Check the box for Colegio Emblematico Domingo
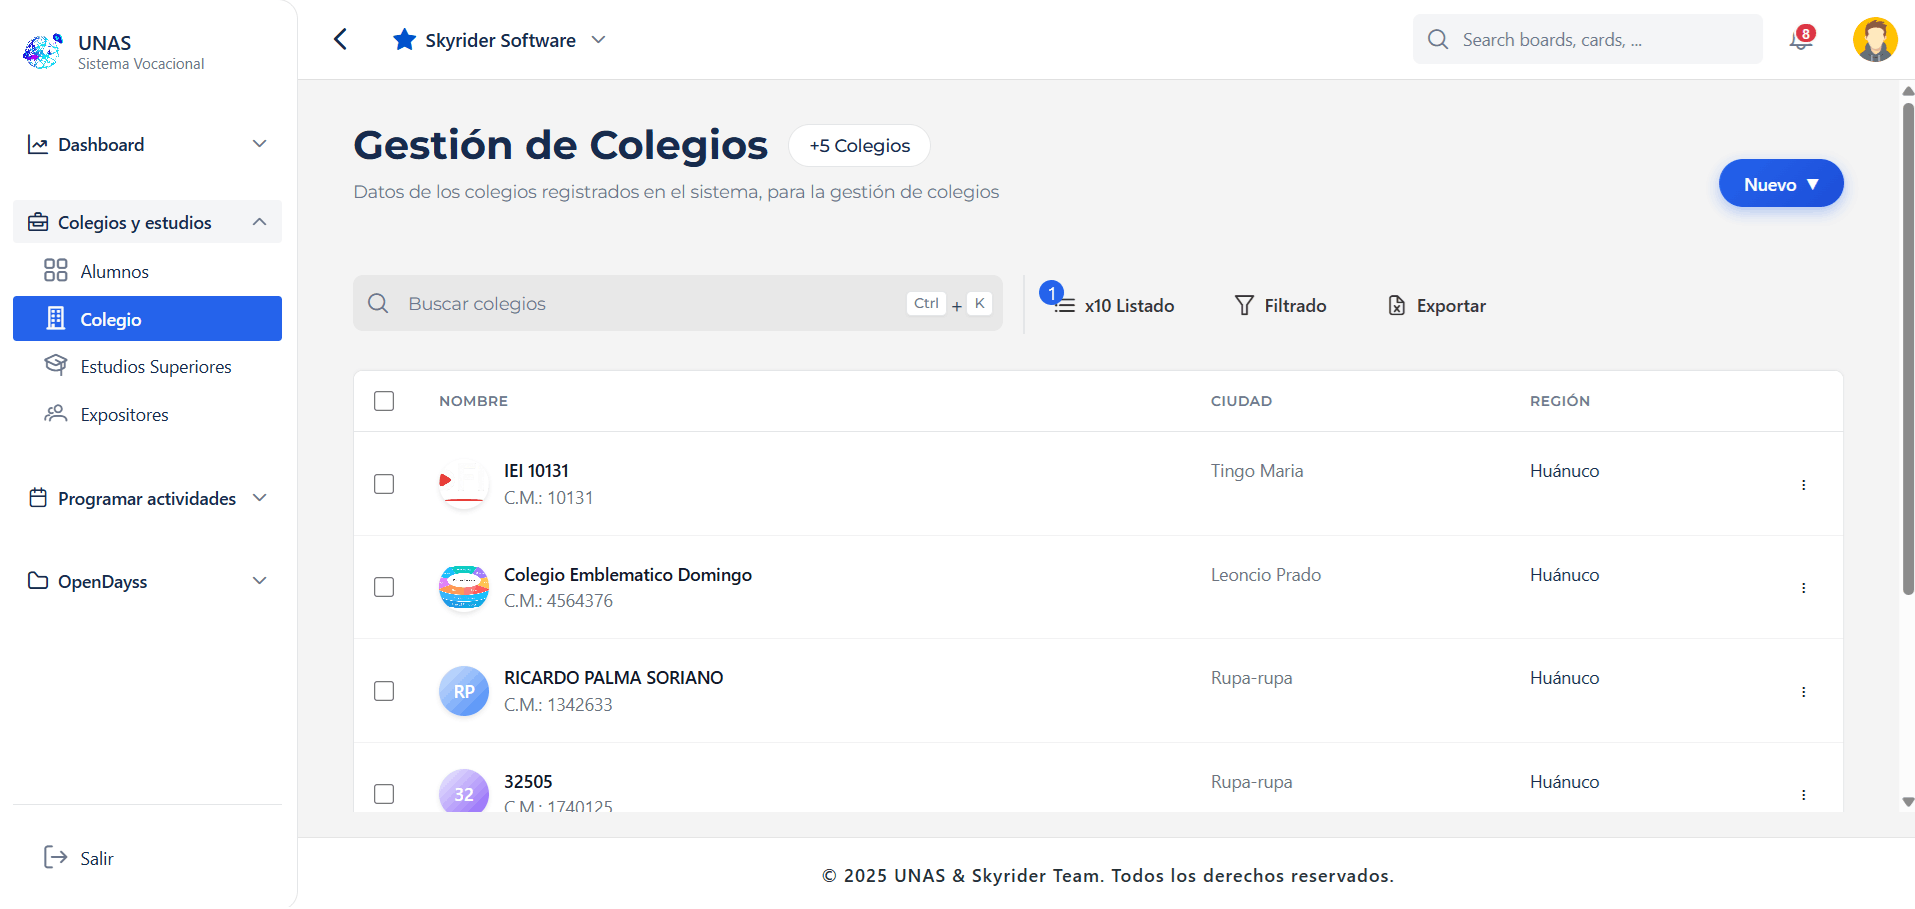Viewport: 1915px width, 909px height. pos(384,587)
